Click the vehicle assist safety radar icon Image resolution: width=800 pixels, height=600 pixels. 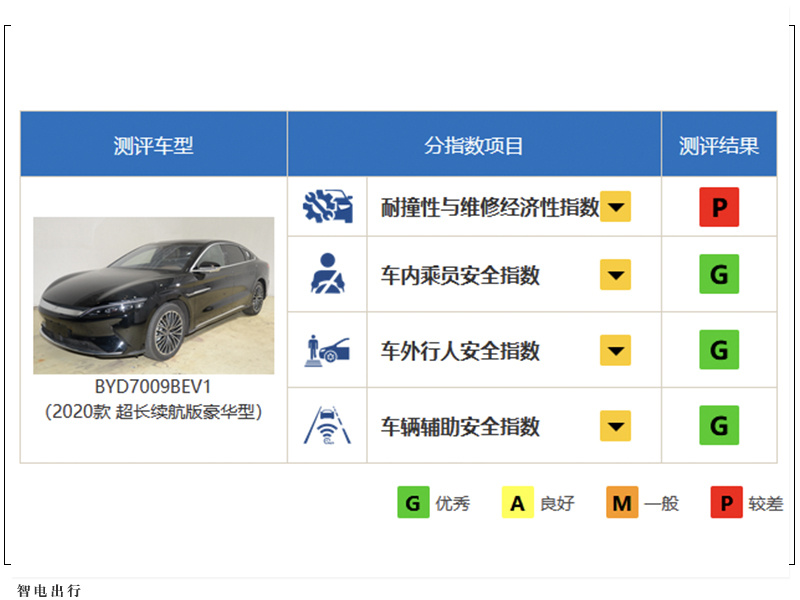328,425
